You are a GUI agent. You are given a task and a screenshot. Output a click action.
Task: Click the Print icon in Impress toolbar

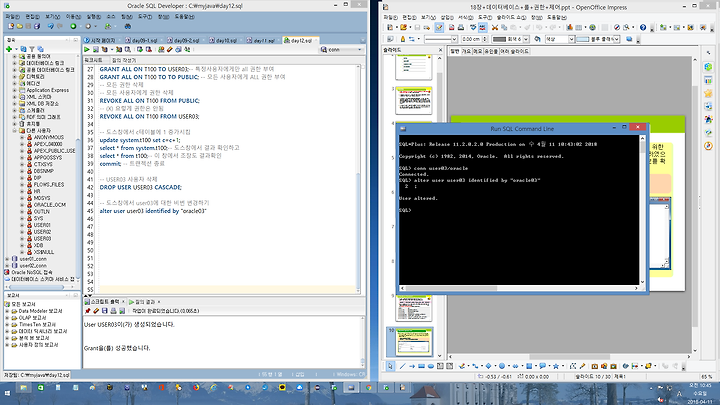(461, 28)
